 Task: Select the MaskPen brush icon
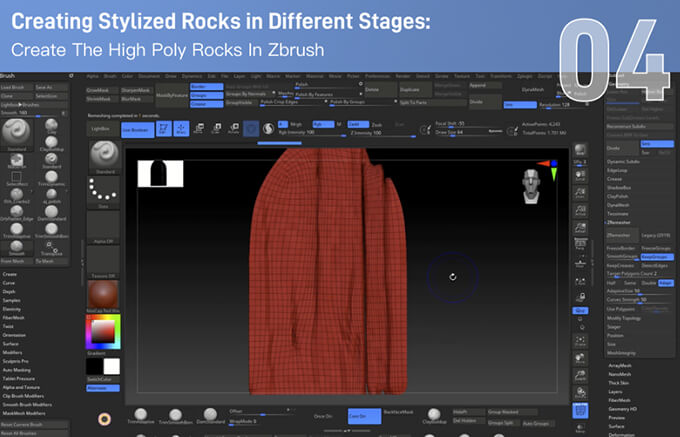(x=16, y=160)
